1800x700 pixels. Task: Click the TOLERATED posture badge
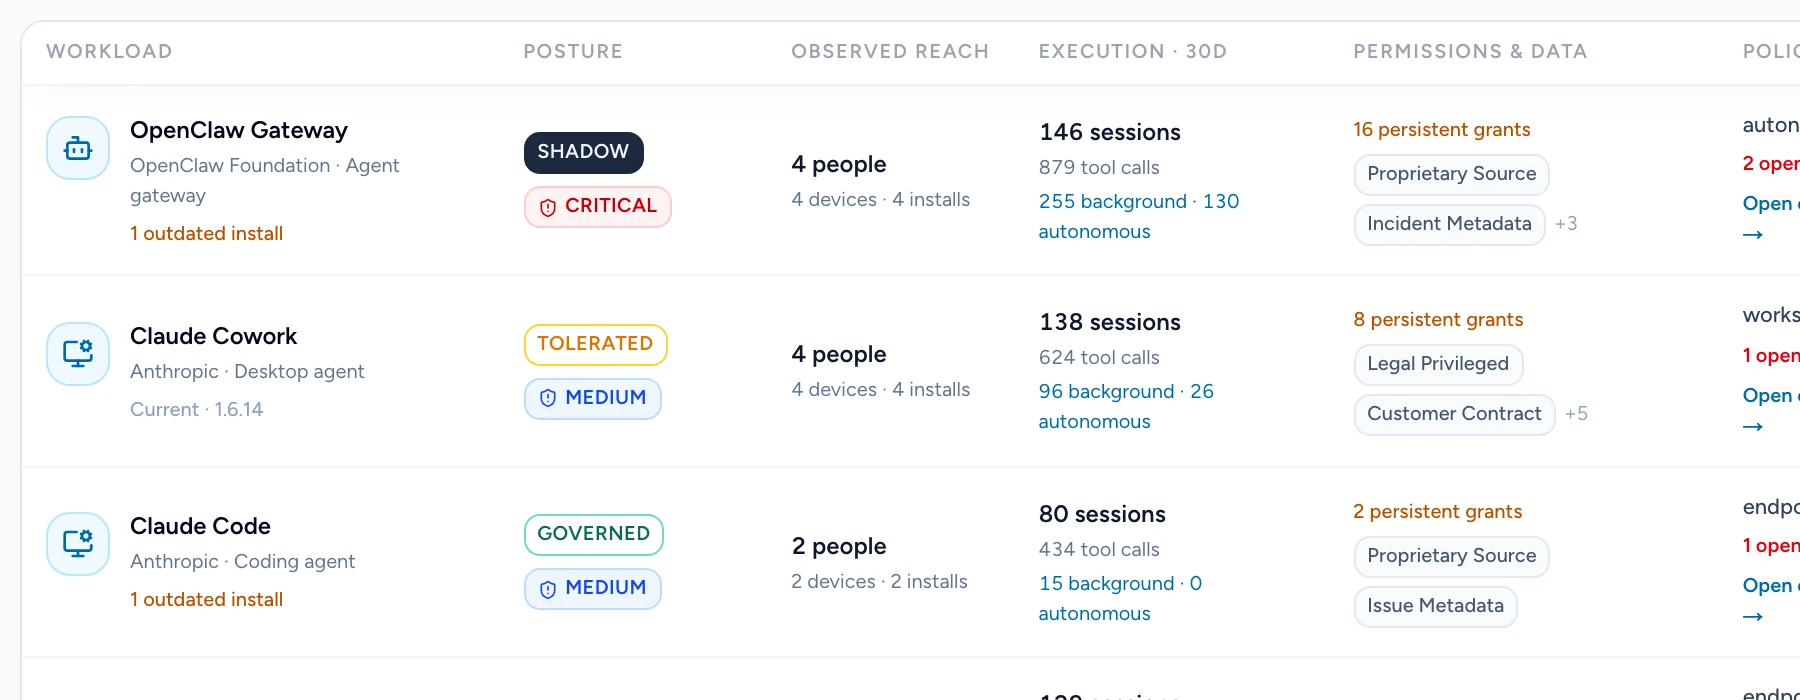click(x=595, y=344)
